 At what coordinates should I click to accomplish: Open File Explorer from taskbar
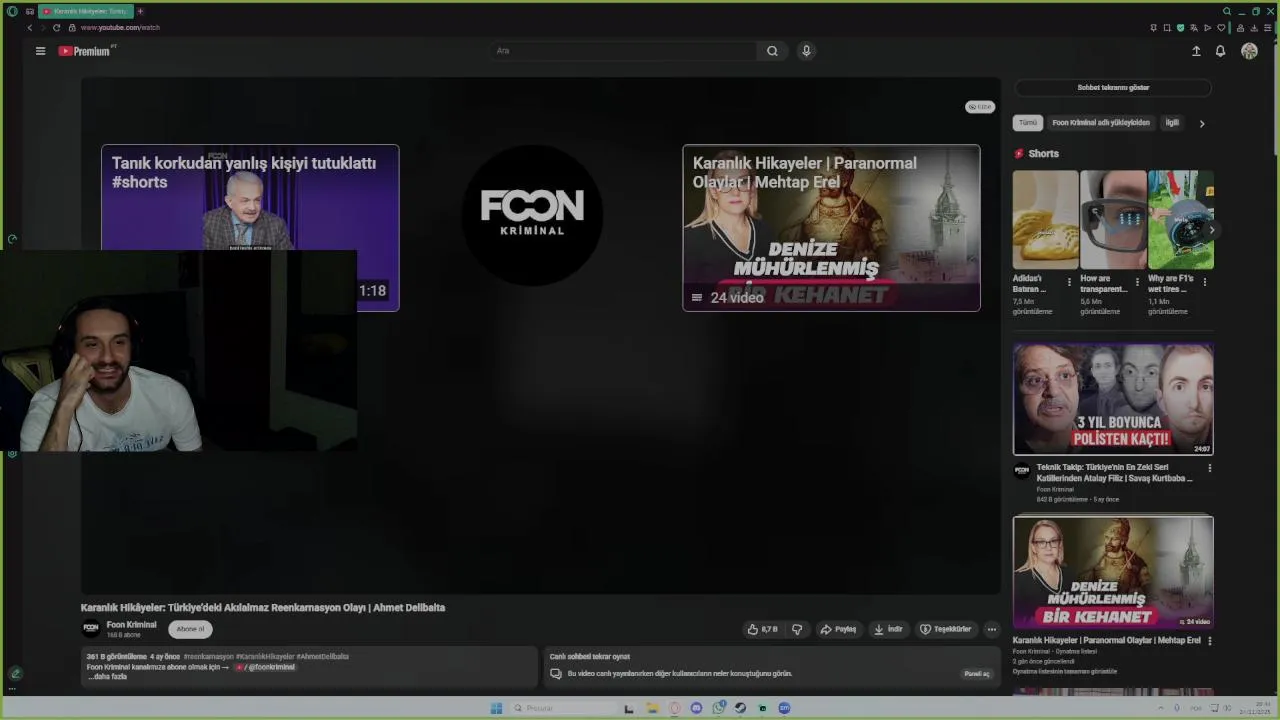coord(652,708)
